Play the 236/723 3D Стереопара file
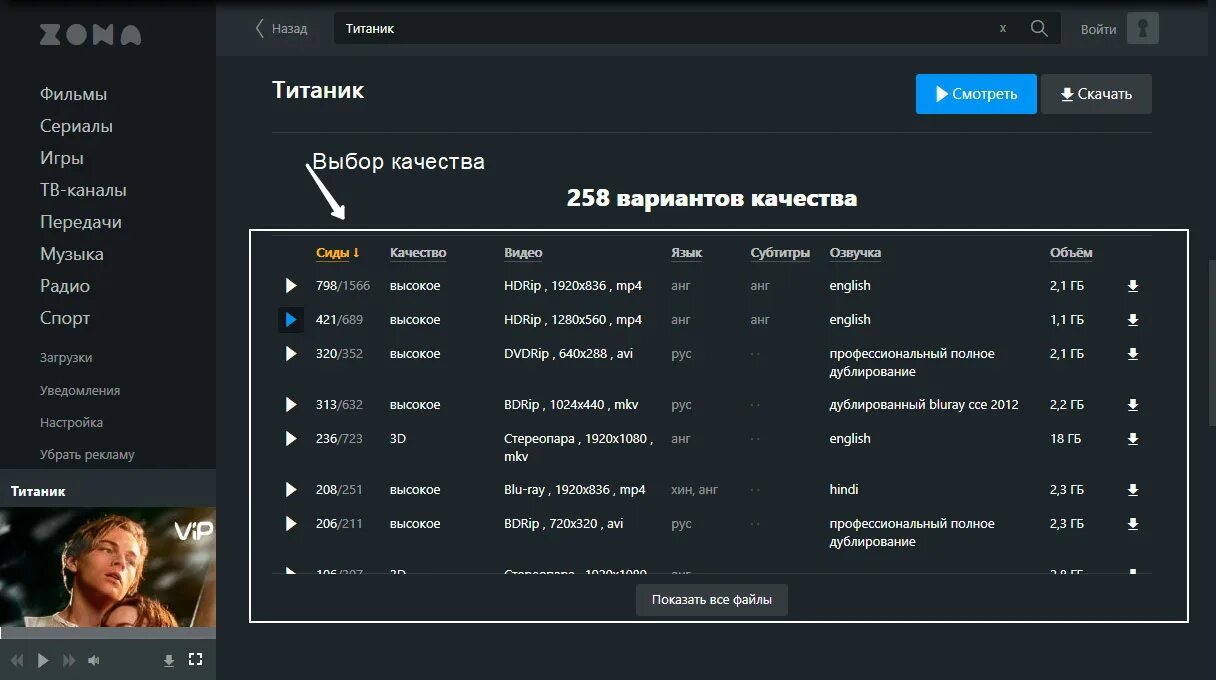 291,439
